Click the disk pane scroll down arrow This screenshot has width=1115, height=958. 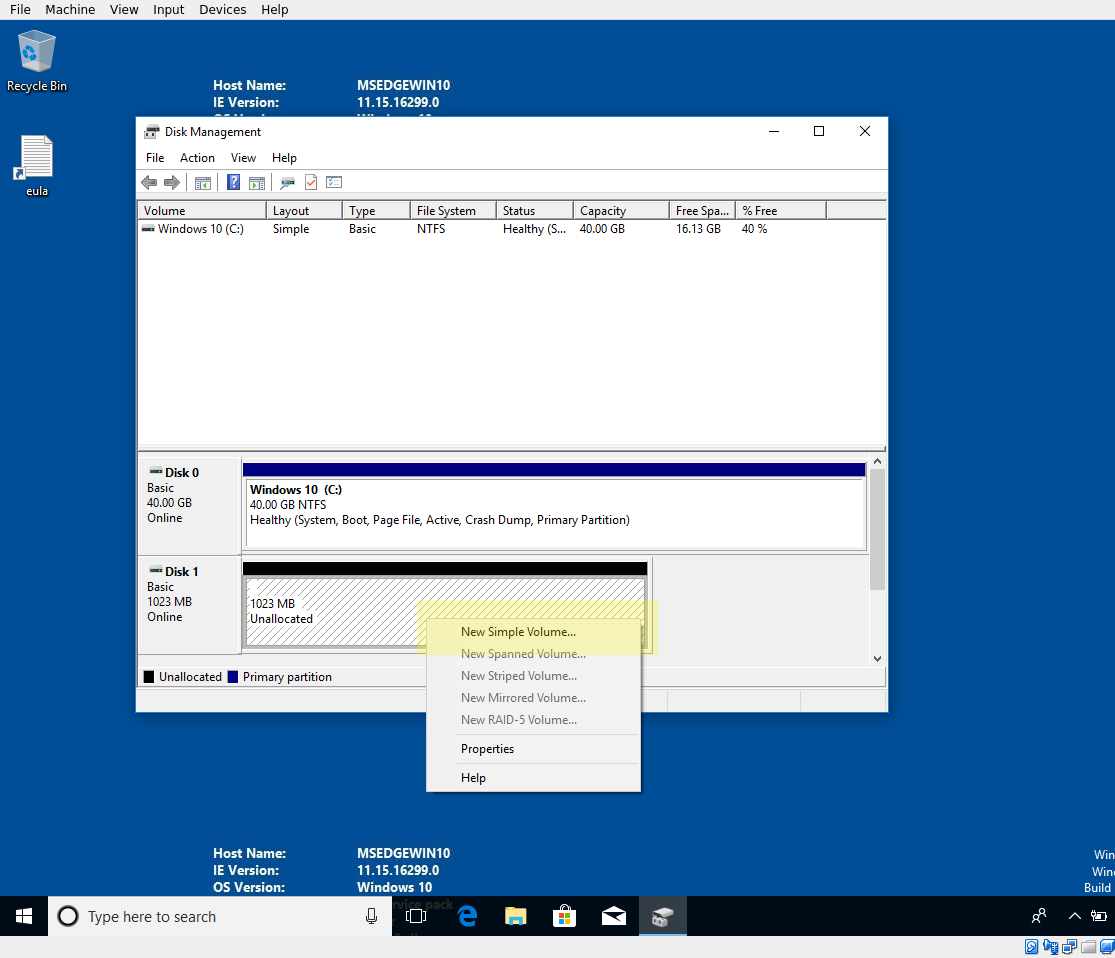[877, 659]
